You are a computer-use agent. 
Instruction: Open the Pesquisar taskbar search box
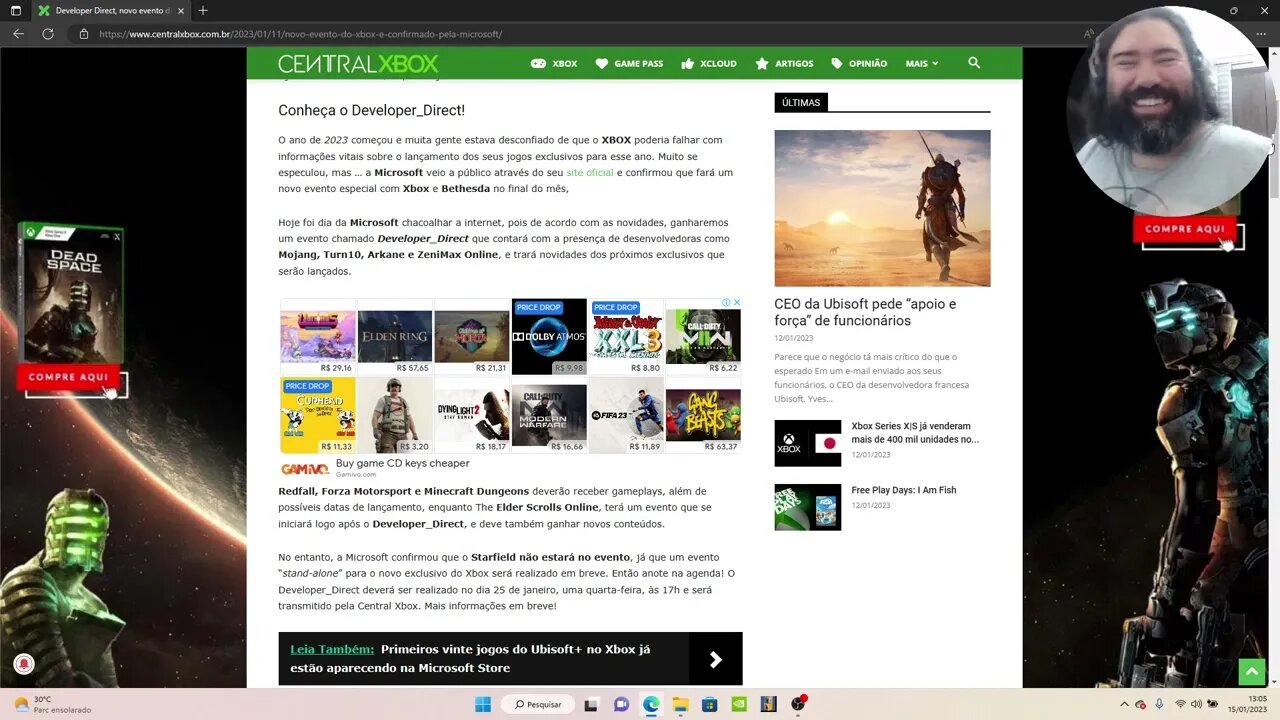coord(539,704)
